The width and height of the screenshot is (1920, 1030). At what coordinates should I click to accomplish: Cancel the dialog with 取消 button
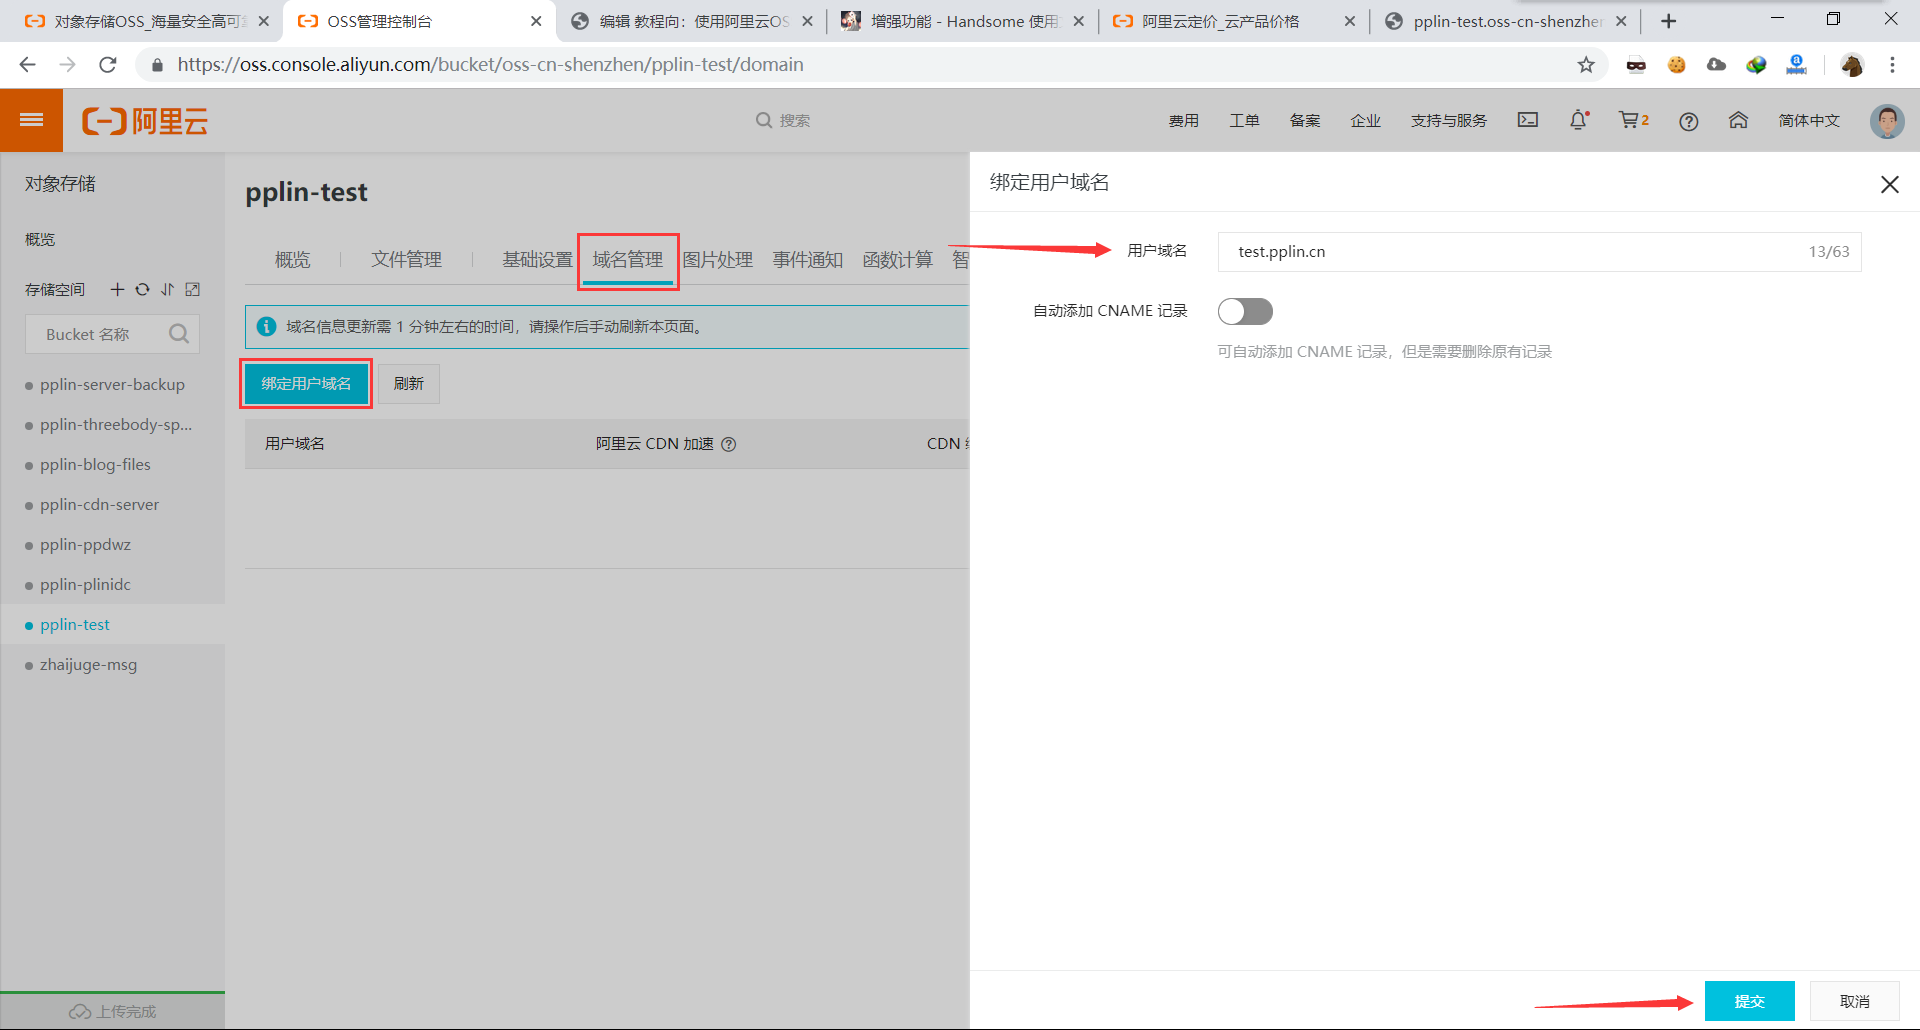1855,1000
